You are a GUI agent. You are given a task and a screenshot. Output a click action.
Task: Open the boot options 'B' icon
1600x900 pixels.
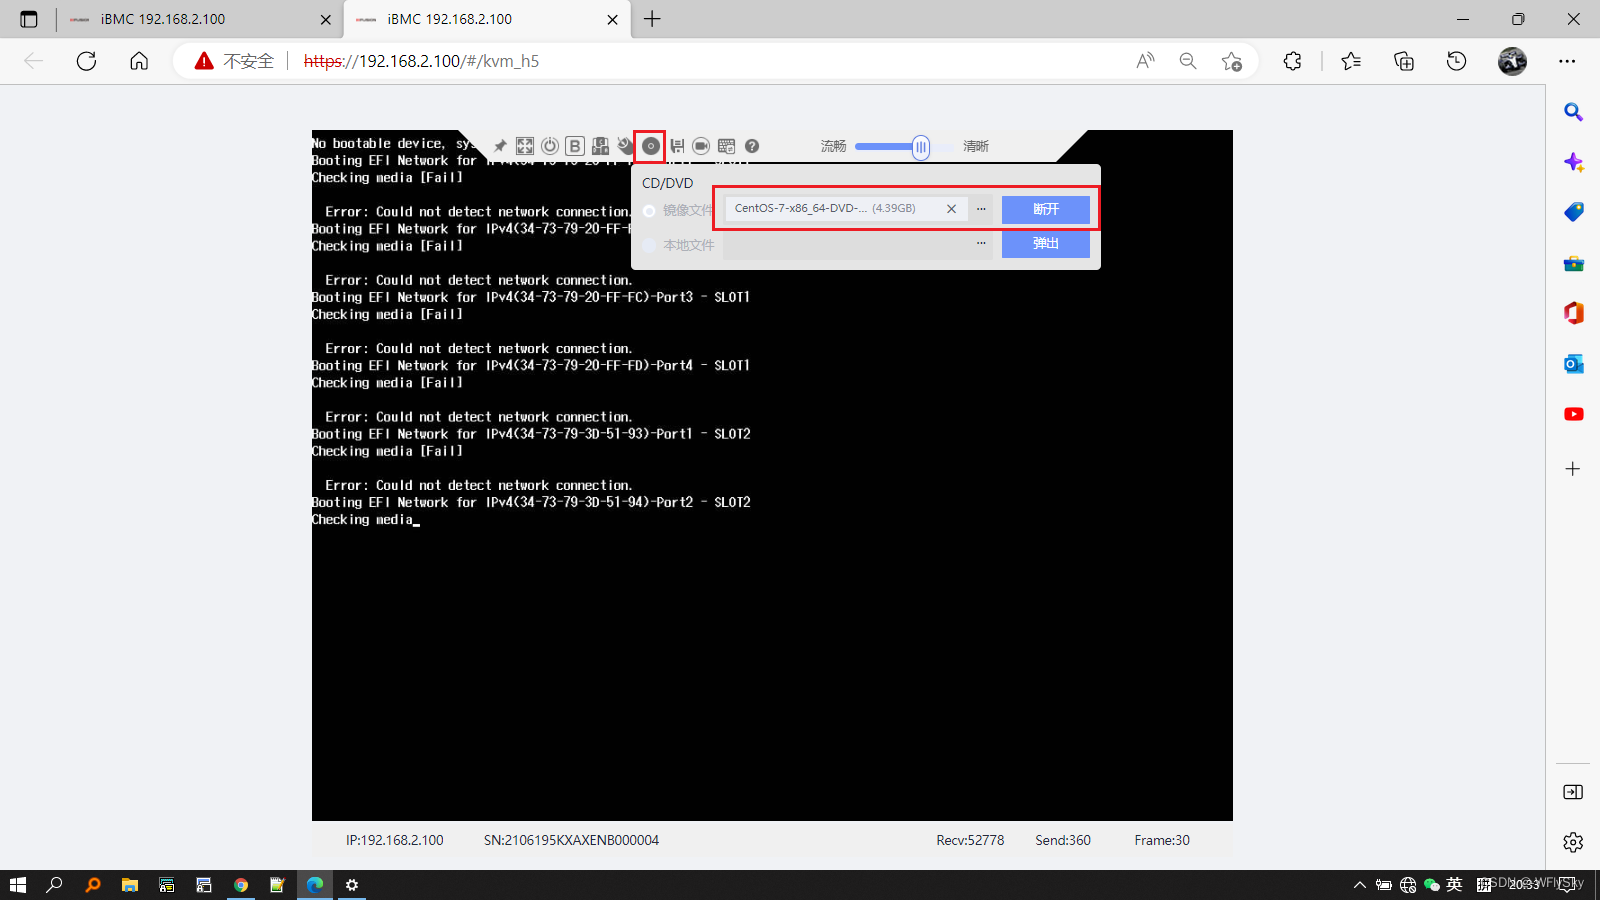(575, 146)
